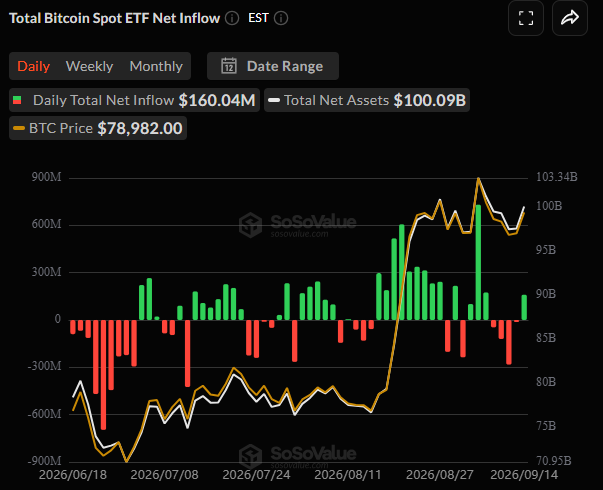Click the calendar icon in Date Range
Screen dimensions: 603x490
tap(229, 66)
